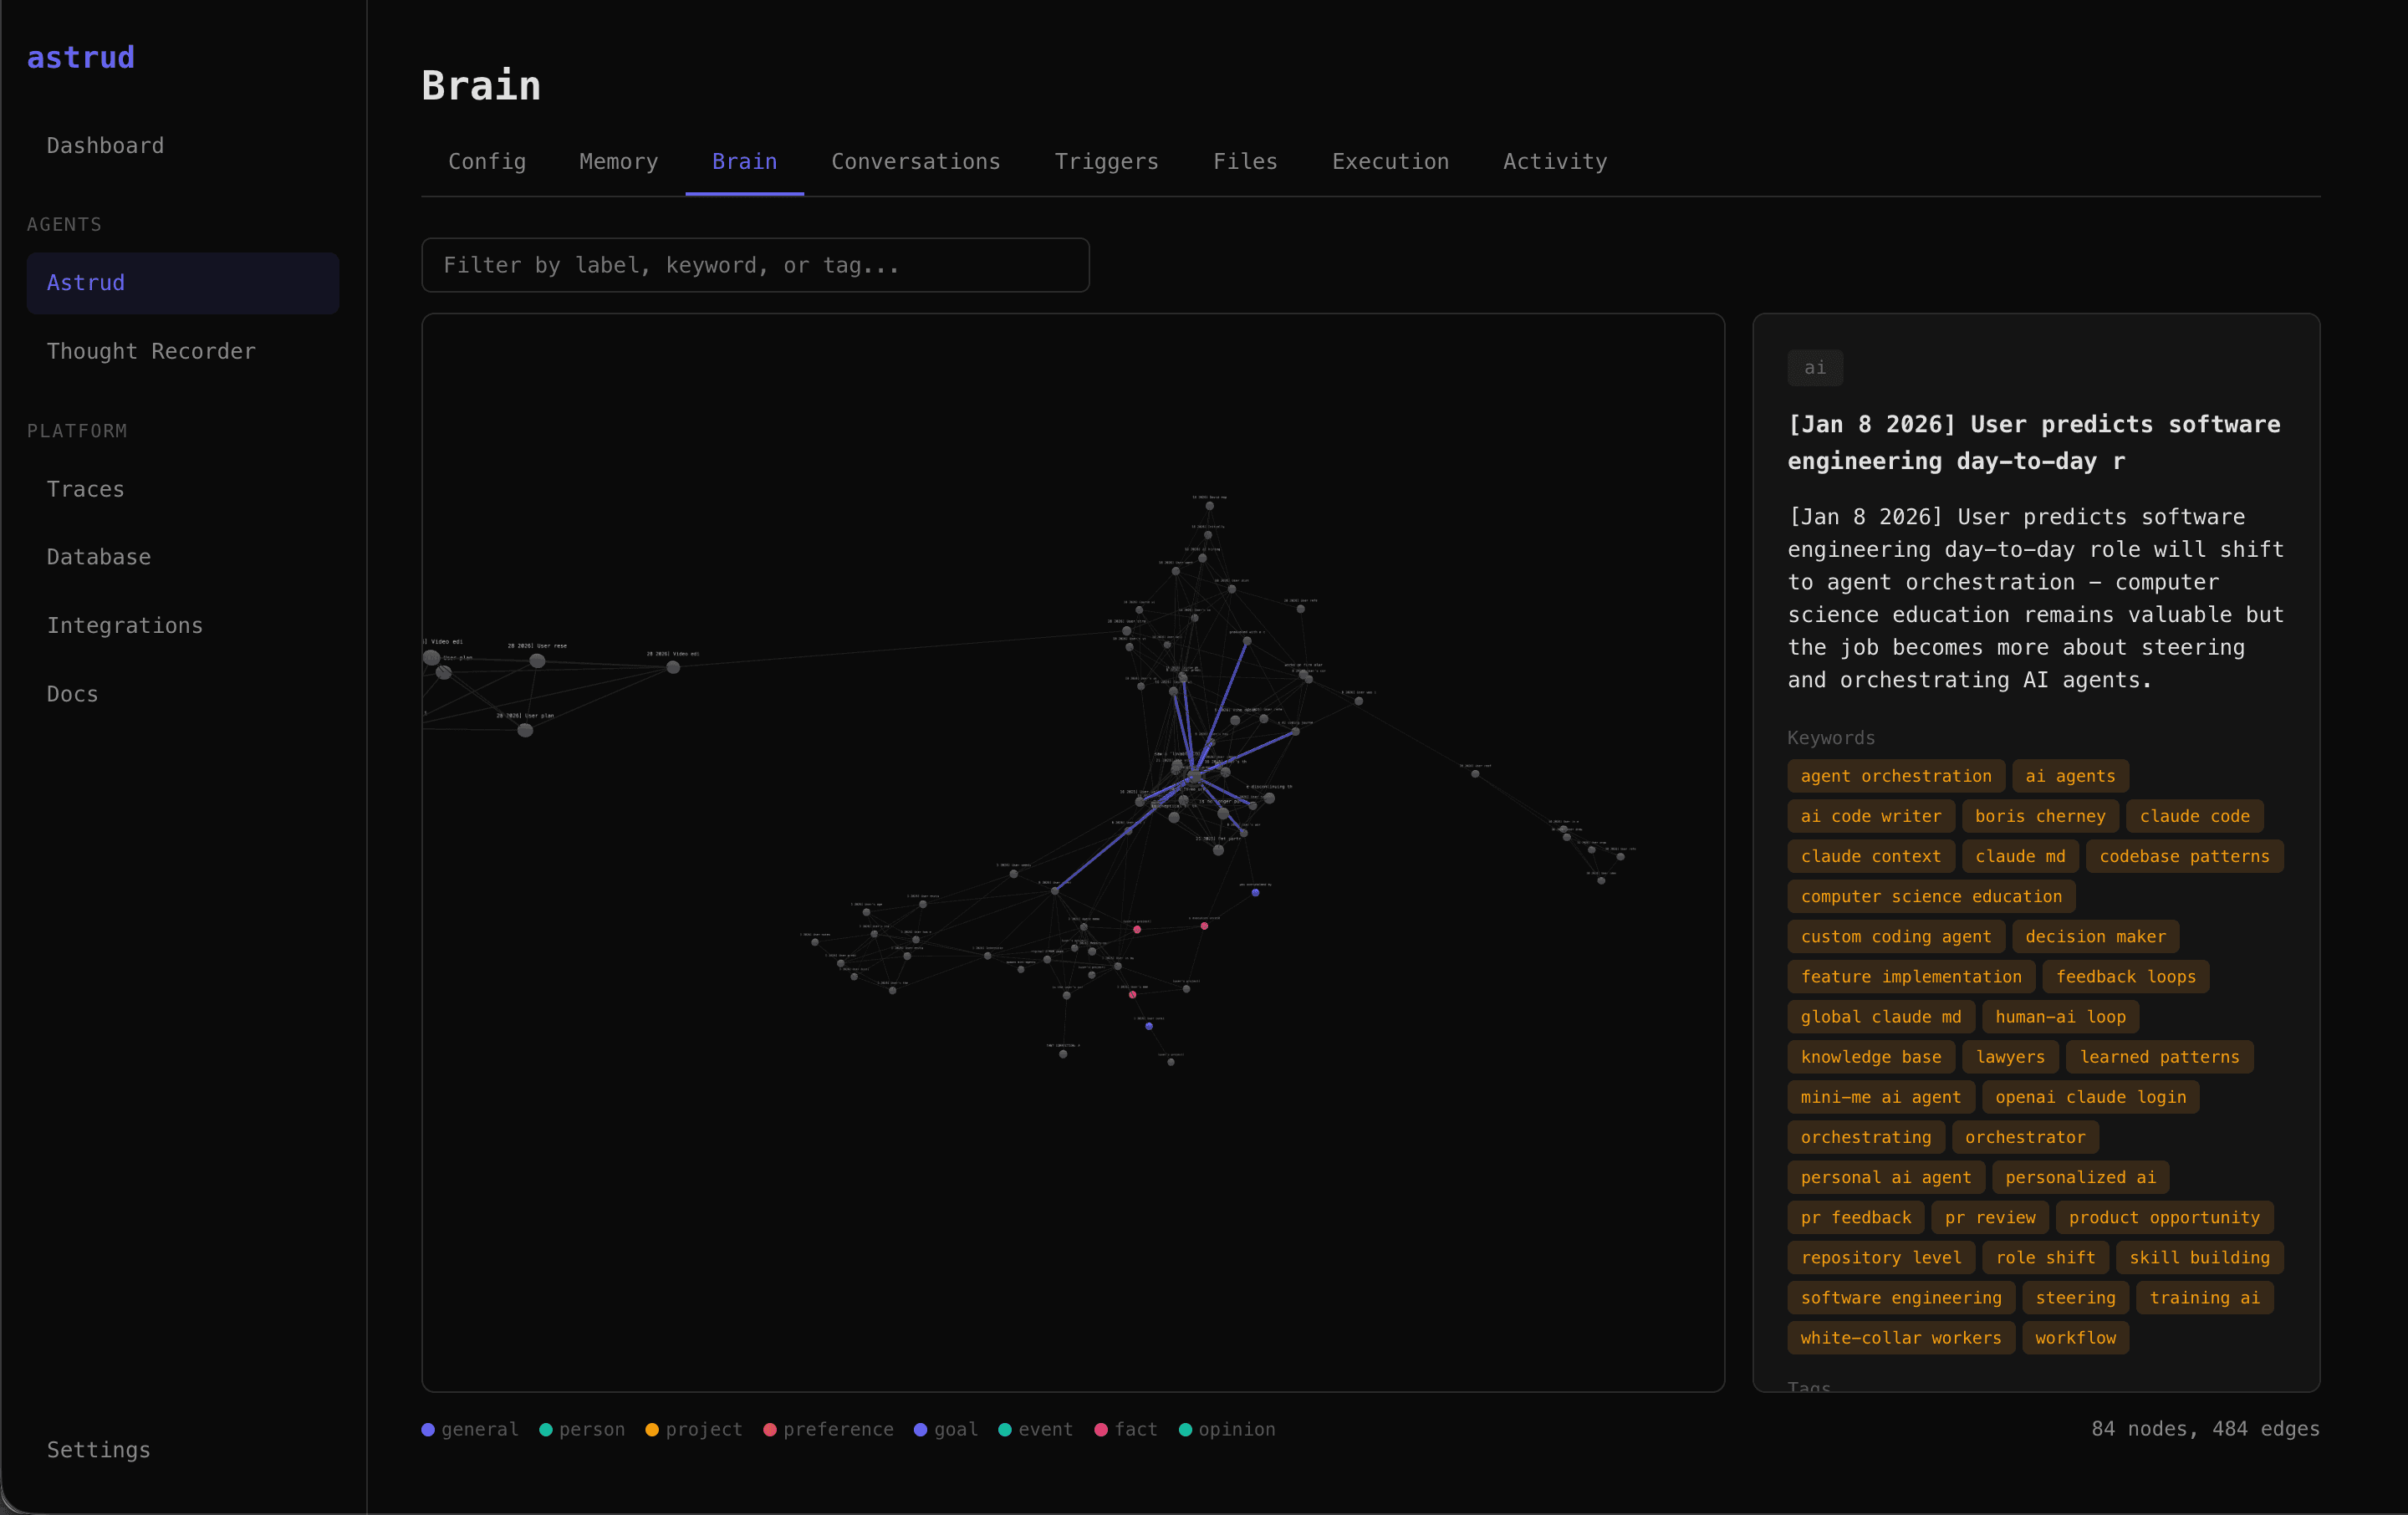Select the Thought Recorder agent
Screen dimensions: 2408x1515
coord(151,351)
